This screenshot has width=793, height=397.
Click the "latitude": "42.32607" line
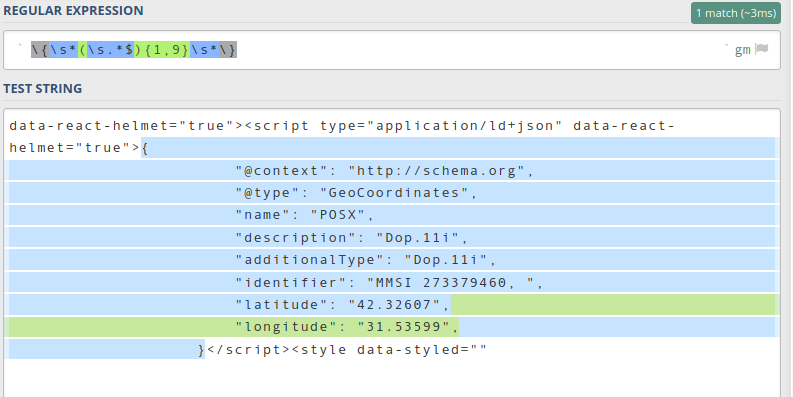[x=342, y=305]
